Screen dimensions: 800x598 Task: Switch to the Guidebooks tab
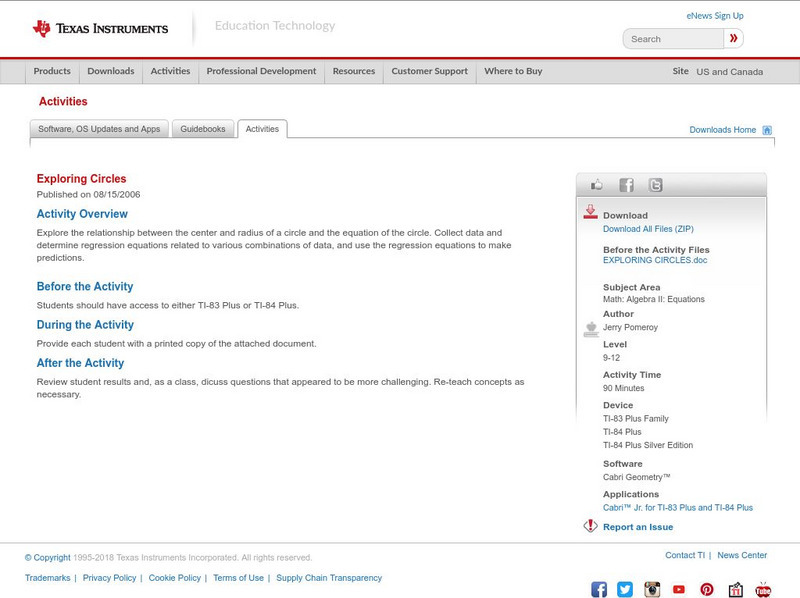point(201,129)
